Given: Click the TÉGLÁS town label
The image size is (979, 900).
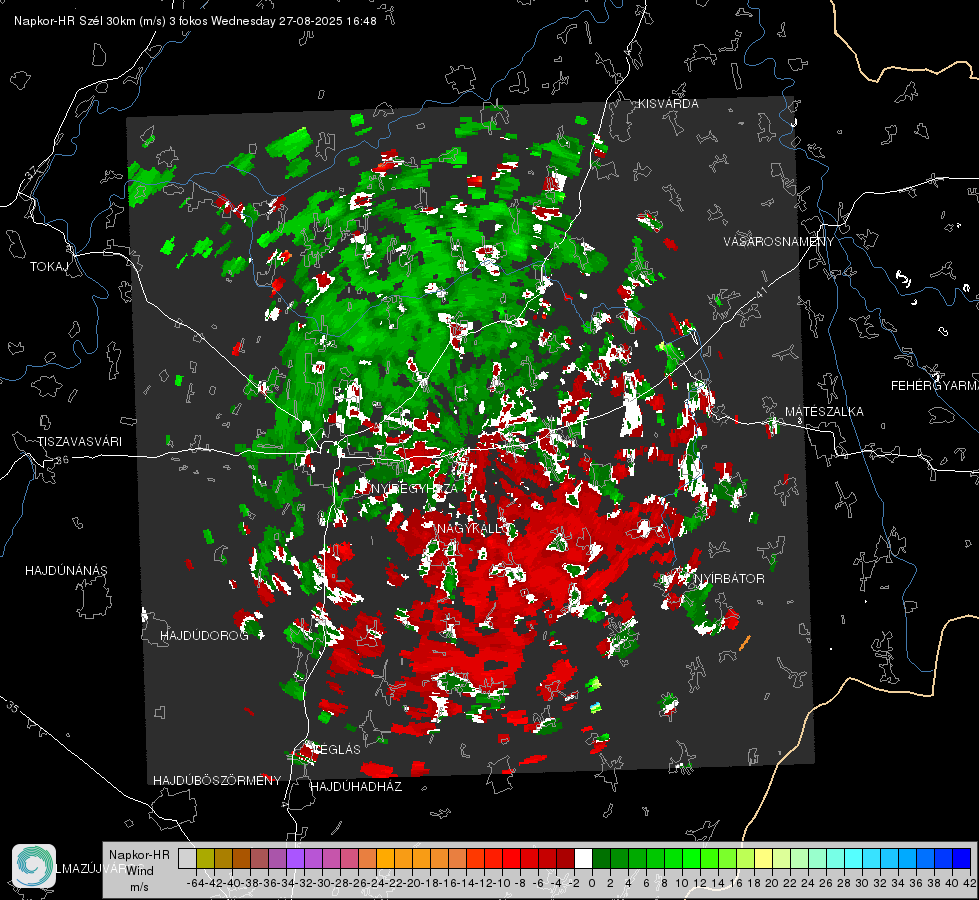Looking at the screenshot, I should point(336,749).
